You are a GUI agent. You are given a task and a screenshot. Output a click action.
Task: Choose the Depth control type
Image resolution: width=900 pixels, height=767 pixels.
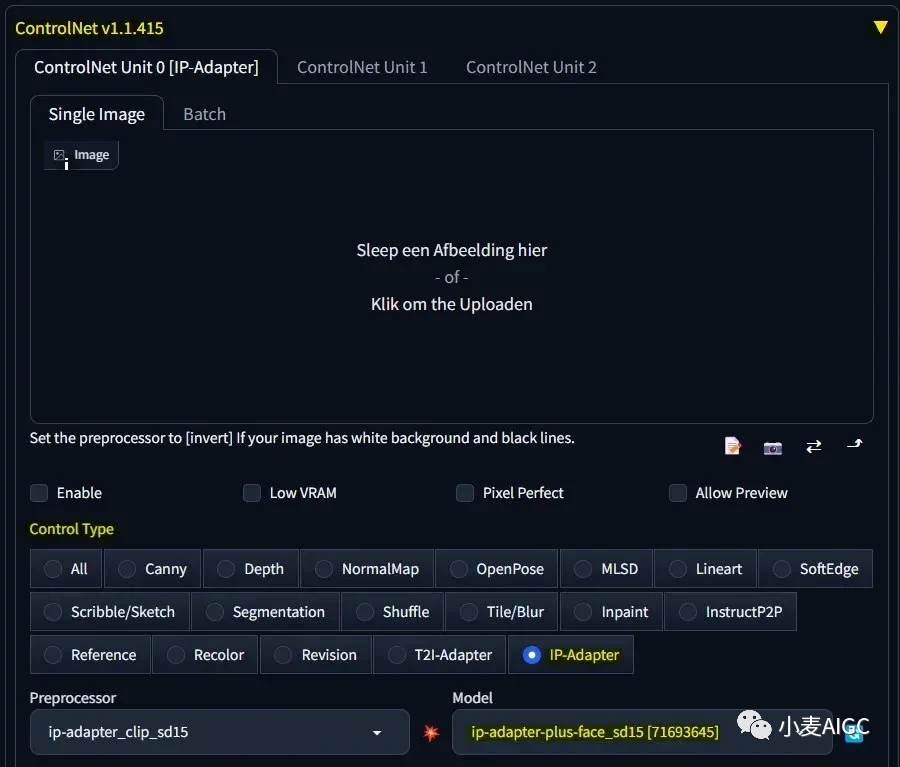(251, 568)
